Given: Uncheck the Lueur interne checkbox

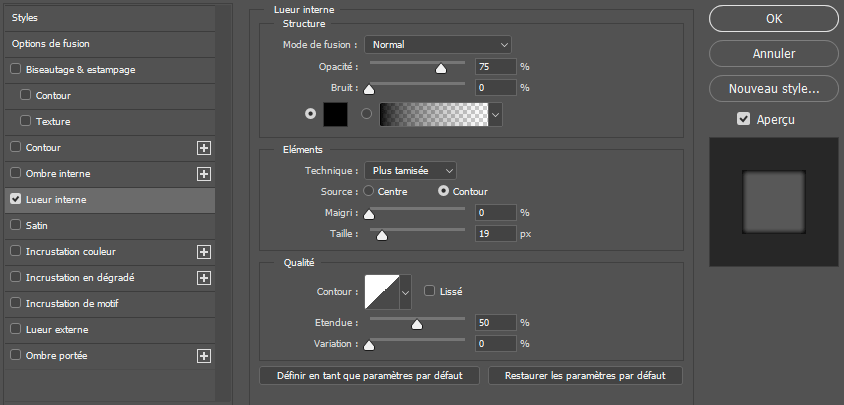Looking at the screenshot, I should pos(15,200).
